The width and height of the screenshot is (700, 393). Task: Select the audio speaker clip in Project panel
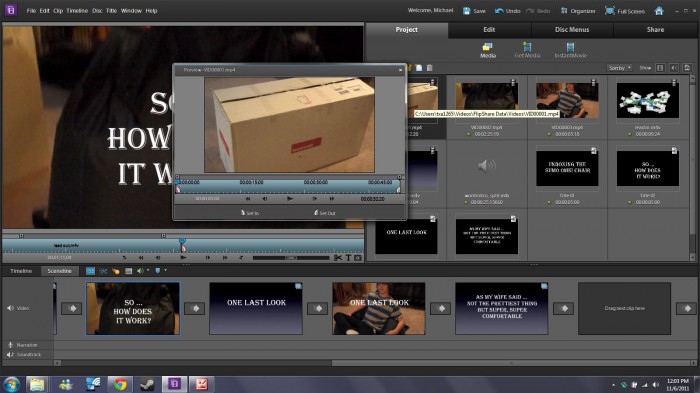(487, 167)
